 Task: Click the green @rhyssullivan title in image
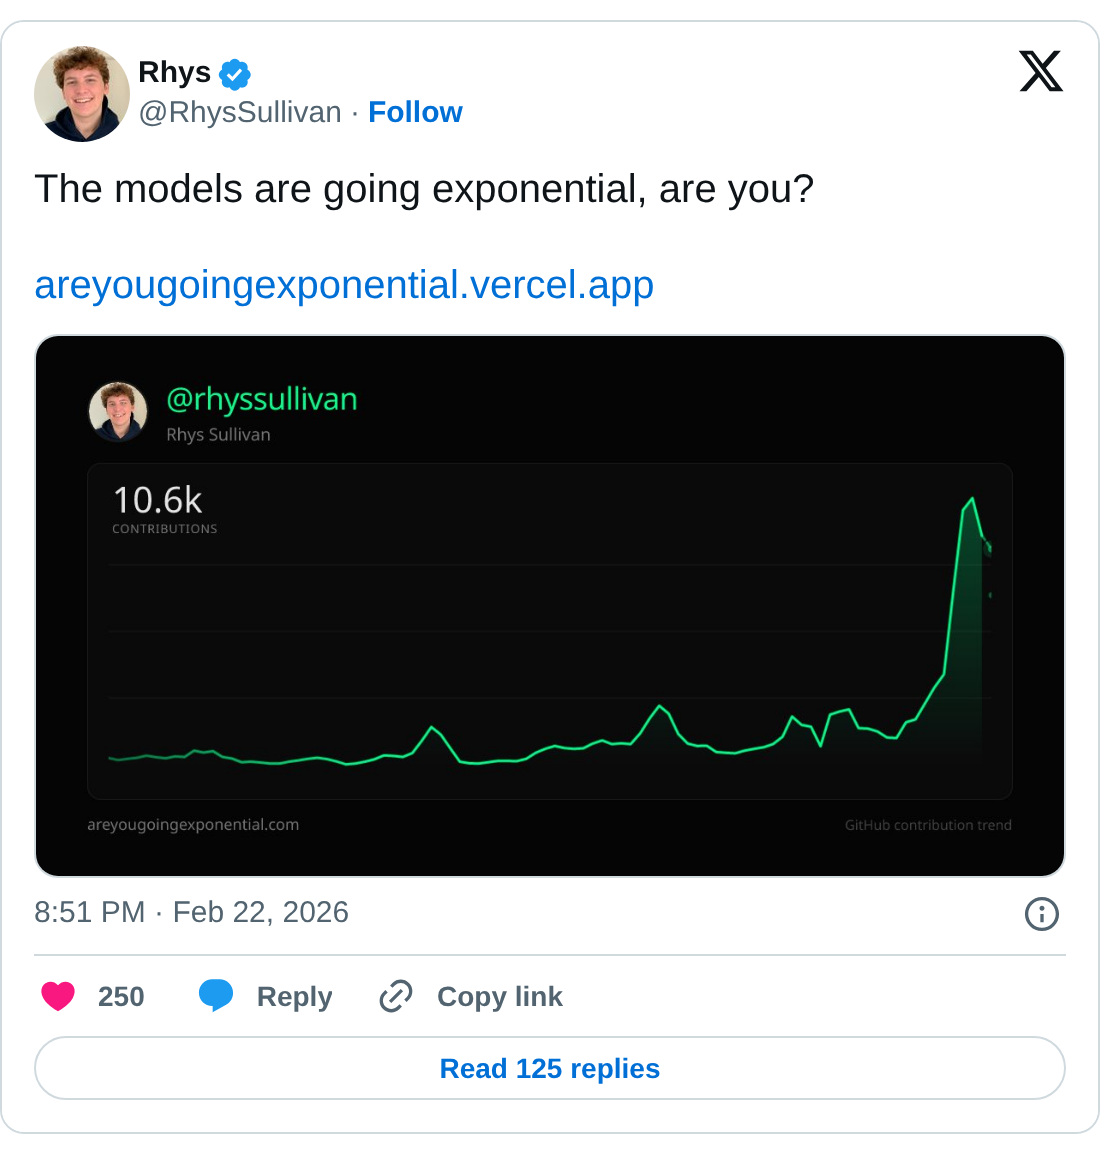pyautogui.click(x=261, y=399)
